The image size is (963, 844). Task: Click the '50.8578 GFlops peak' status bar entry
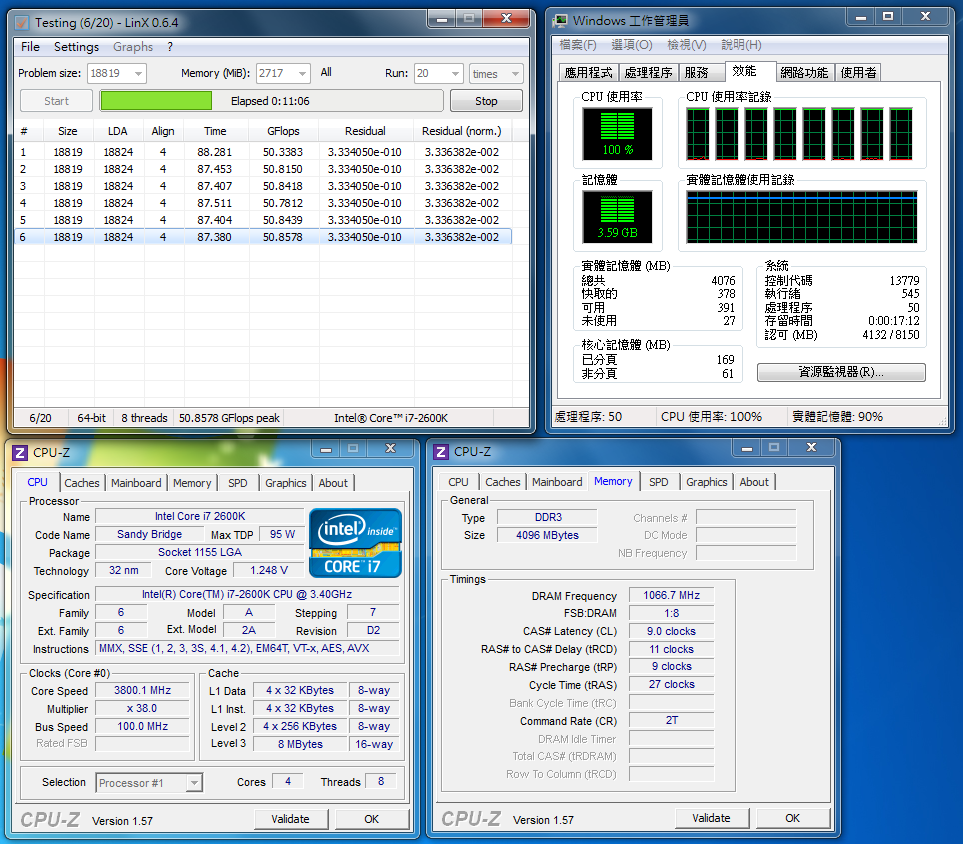coord(229,418)
